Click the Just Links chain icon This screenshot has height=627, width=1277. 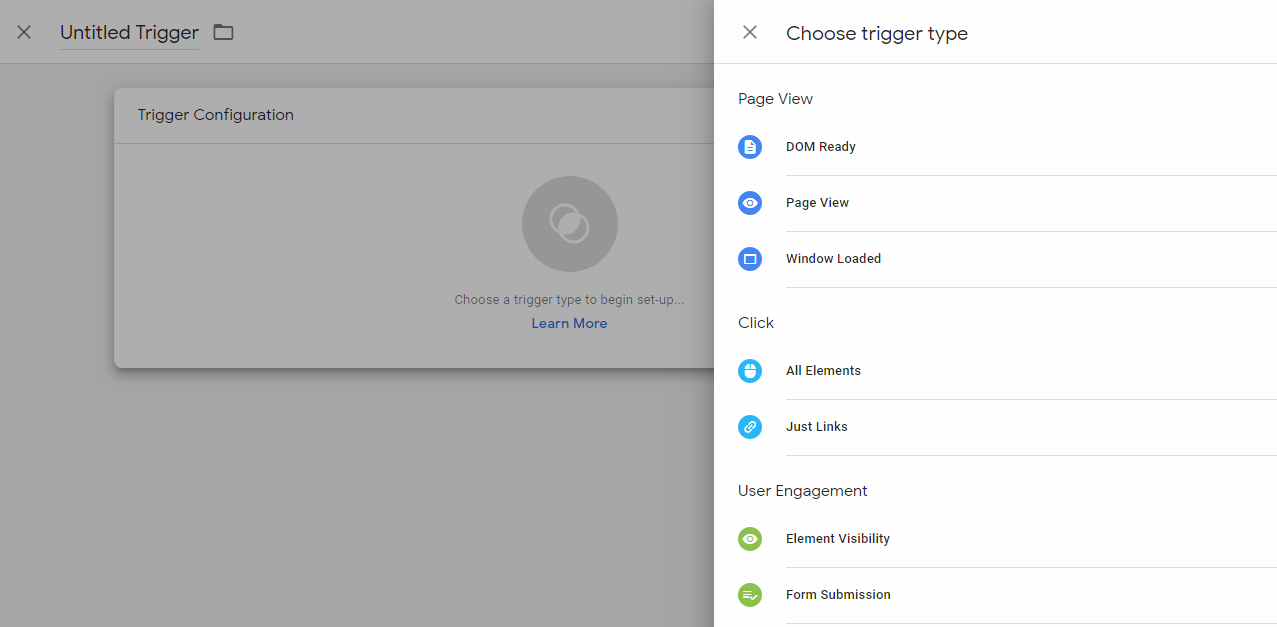click(750, 427)
